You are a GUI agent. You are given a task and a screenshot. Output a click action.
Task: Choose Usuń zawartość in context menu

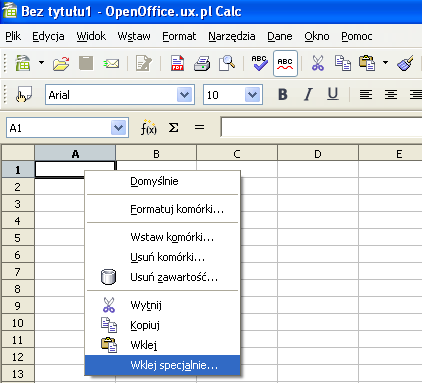[x=162, y=277]
